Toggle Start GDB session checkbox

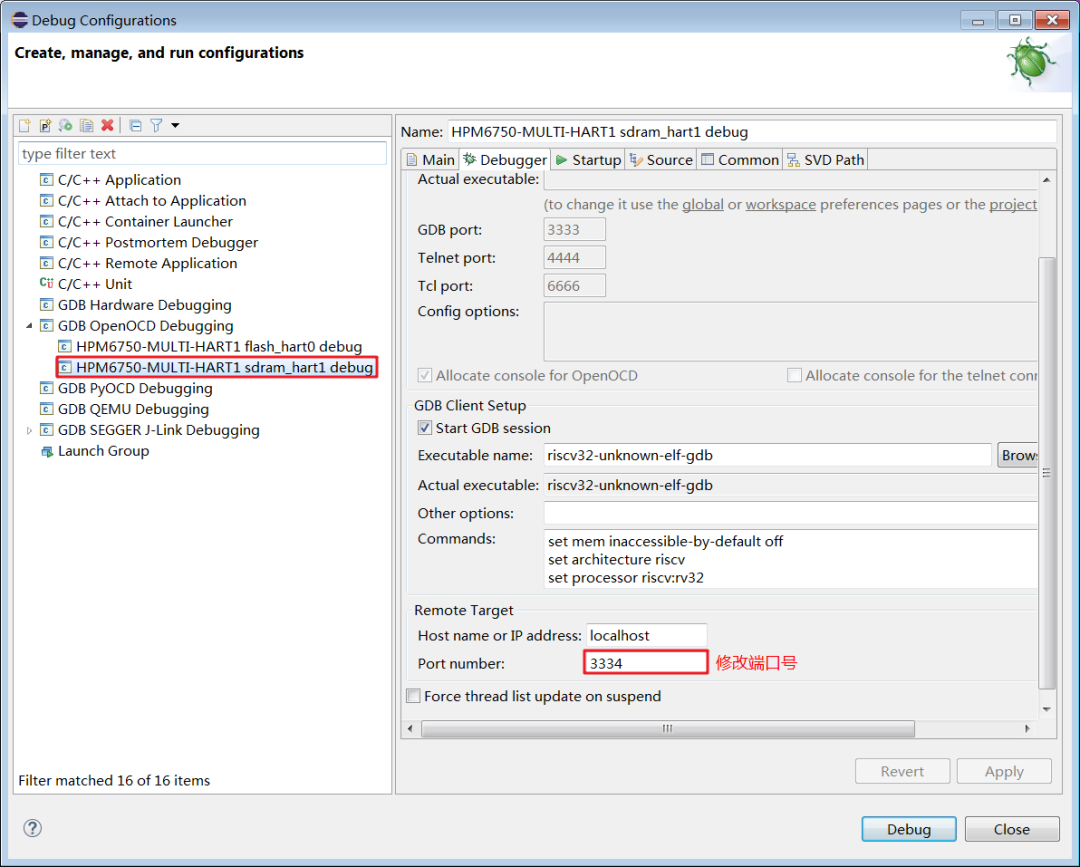click(425, 428)
